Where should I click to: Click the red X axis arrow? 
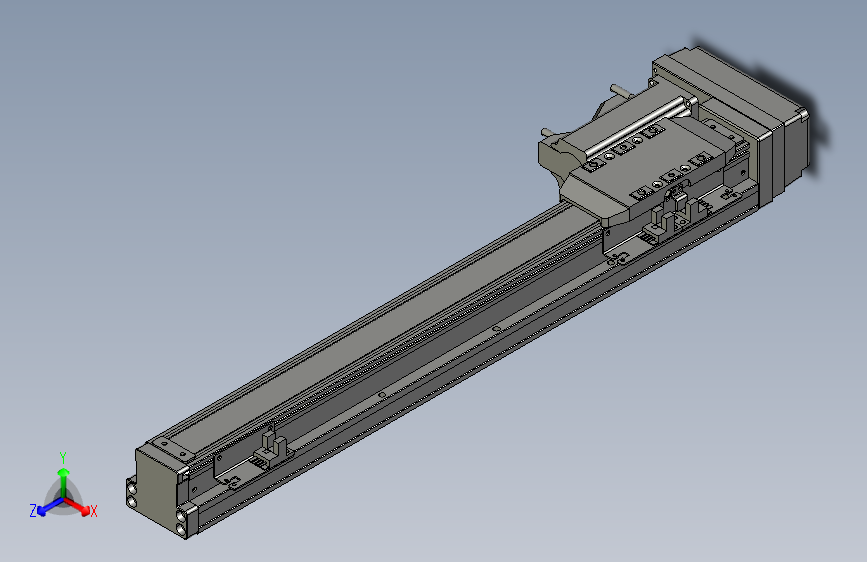tap(77, 507)
